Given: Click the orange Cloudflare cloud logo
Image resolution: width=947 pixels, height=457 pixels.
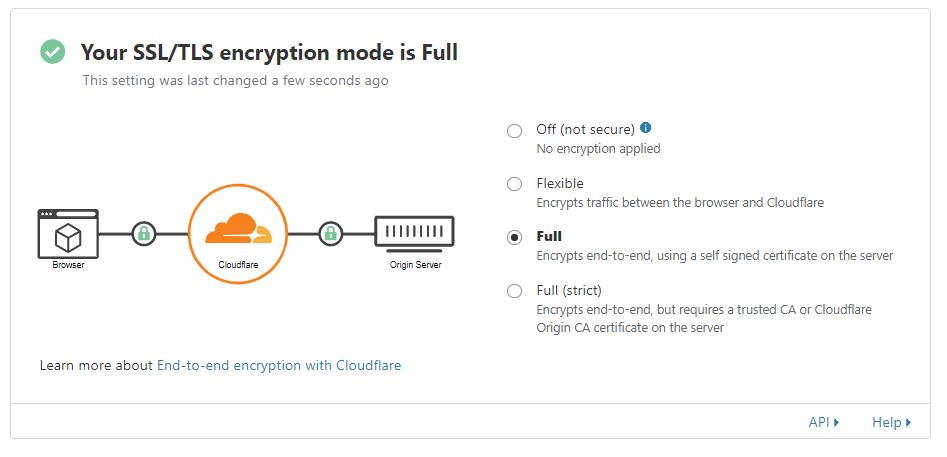Looking at the screenshot, I should pos(238,229).
